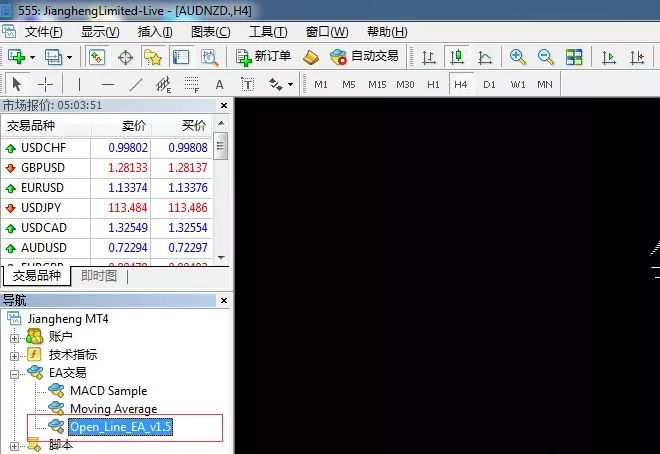Select the cursor arrow tool
The width and height of the screenshot is (660, 454).
tap(17, 84)
